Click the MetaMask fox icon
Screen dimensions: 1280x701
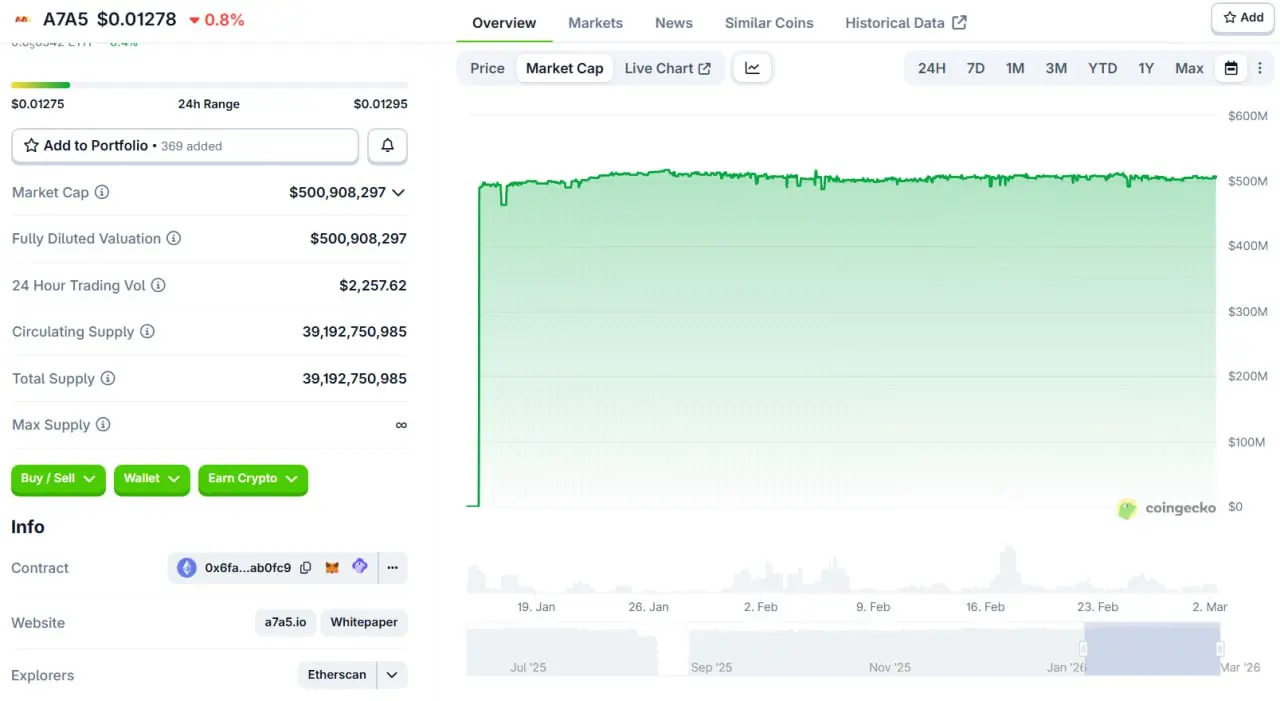click(332, 568)
